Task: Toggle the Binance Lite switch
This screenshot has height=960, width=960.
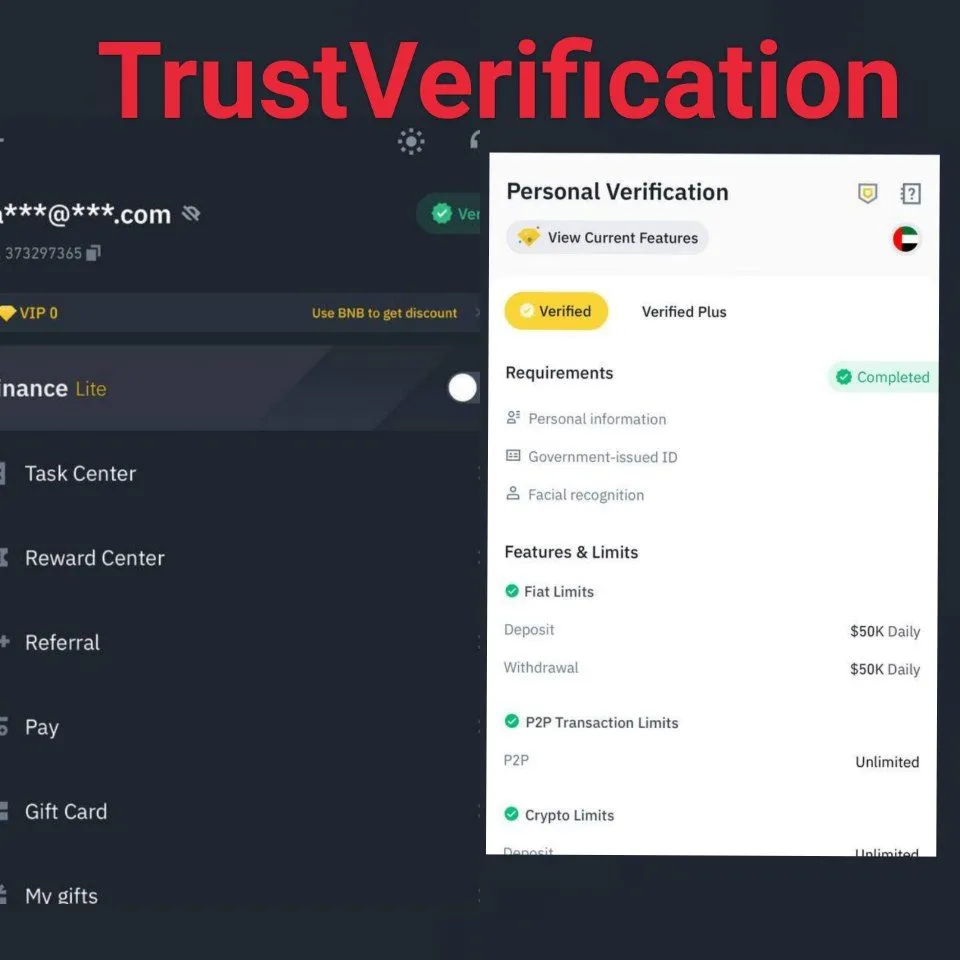Action: pyautogui.click(x=462, y=388)
